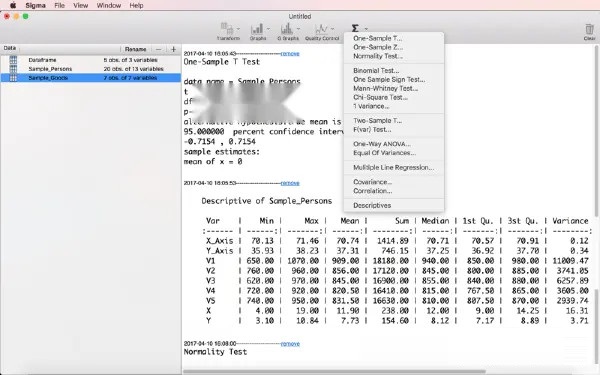Click the X_Axis row label
Image resolution: width=600 pixels, height=375 pixels.
click(219, 241)
